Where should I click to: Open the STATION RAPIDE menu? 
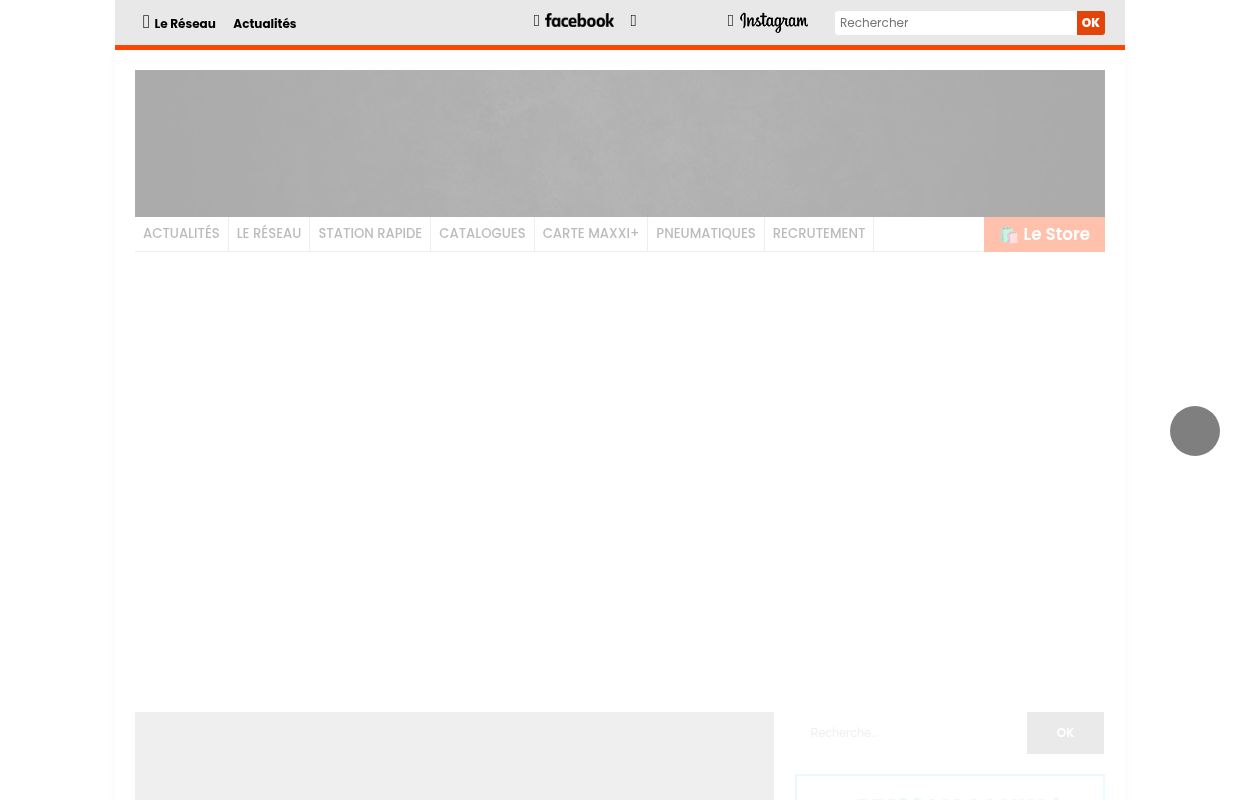pos(370,234)
